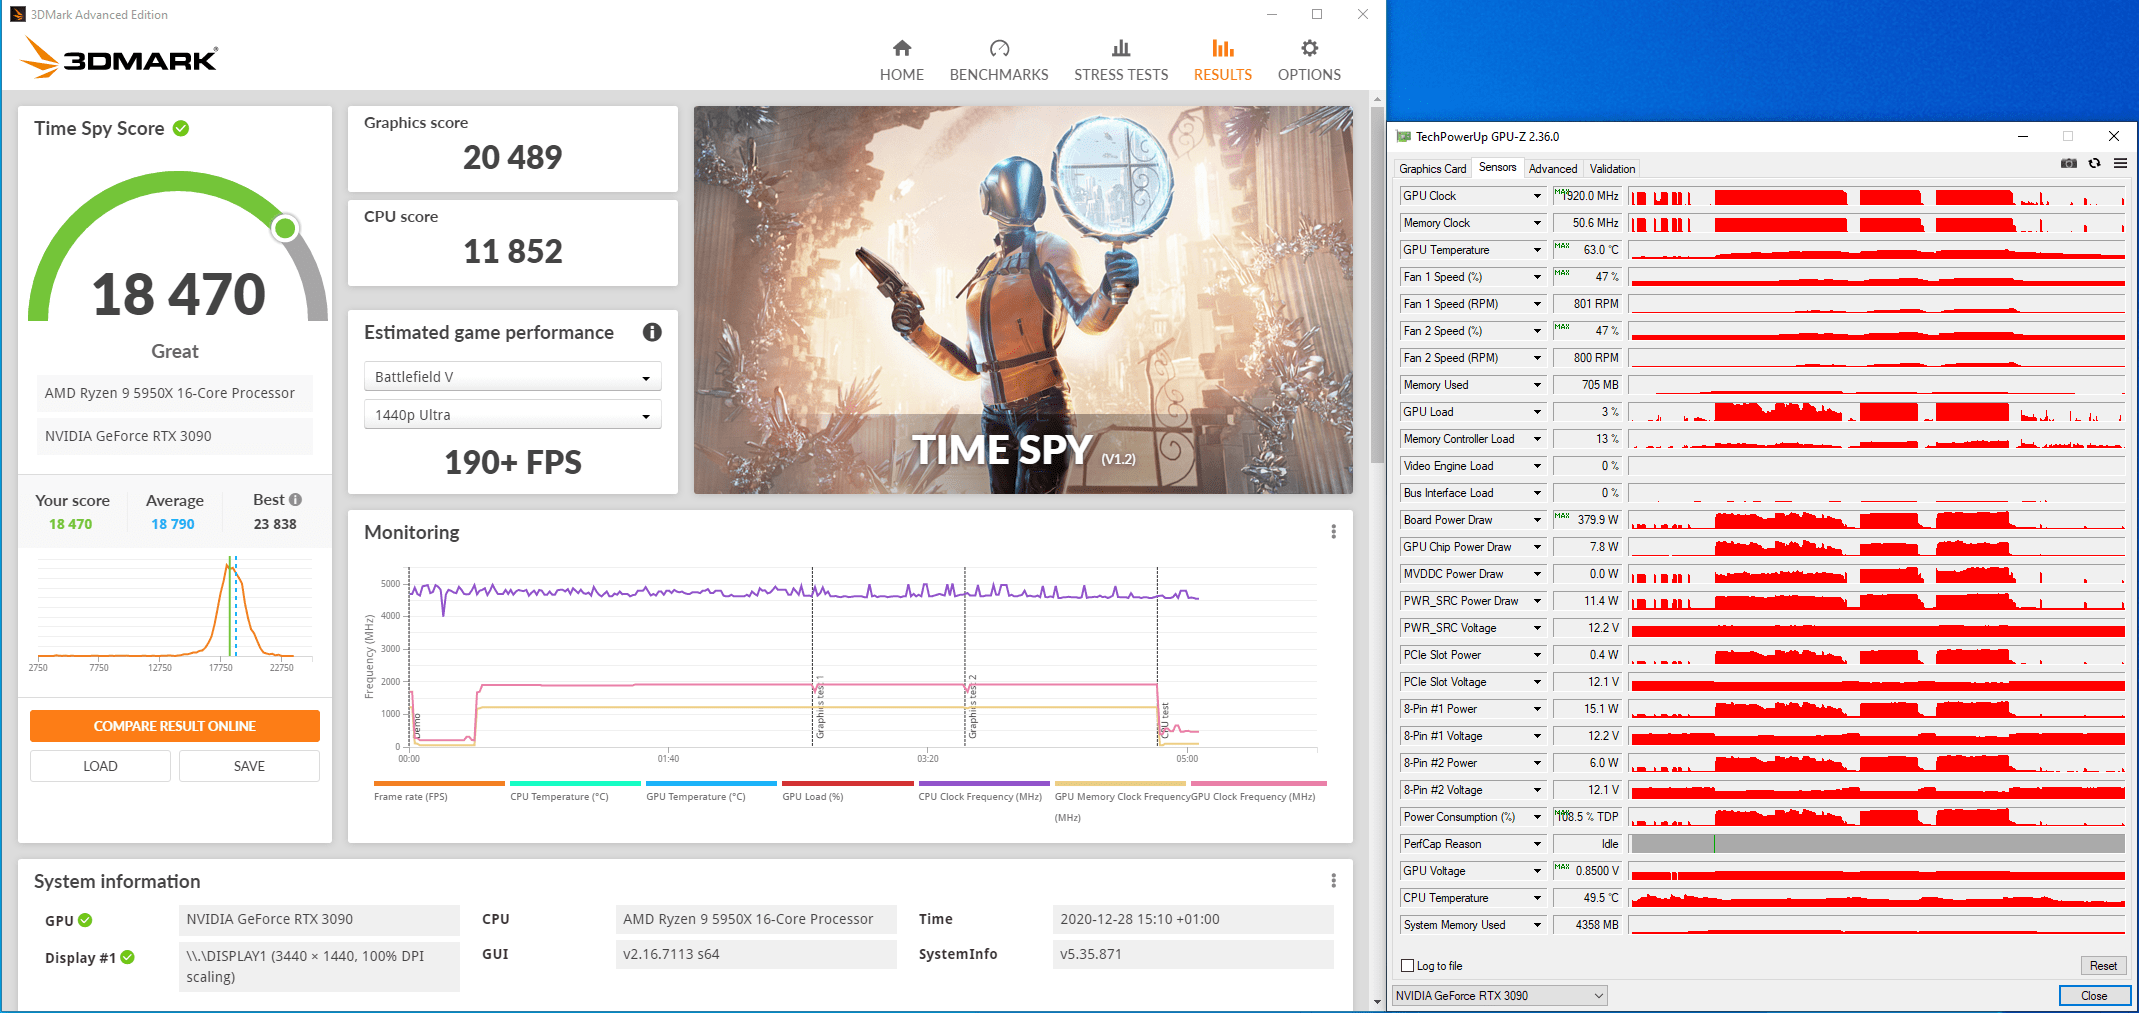Take a GPU-Z screenshot with camera icon
2139x1013 pixels.
click(2069, 163)
